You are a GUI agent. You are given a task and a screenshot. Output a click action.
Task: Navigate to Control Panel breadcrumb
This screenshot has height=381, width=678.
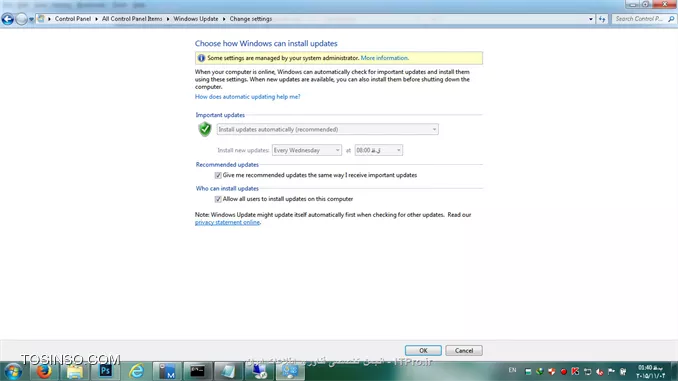point(73,19)
